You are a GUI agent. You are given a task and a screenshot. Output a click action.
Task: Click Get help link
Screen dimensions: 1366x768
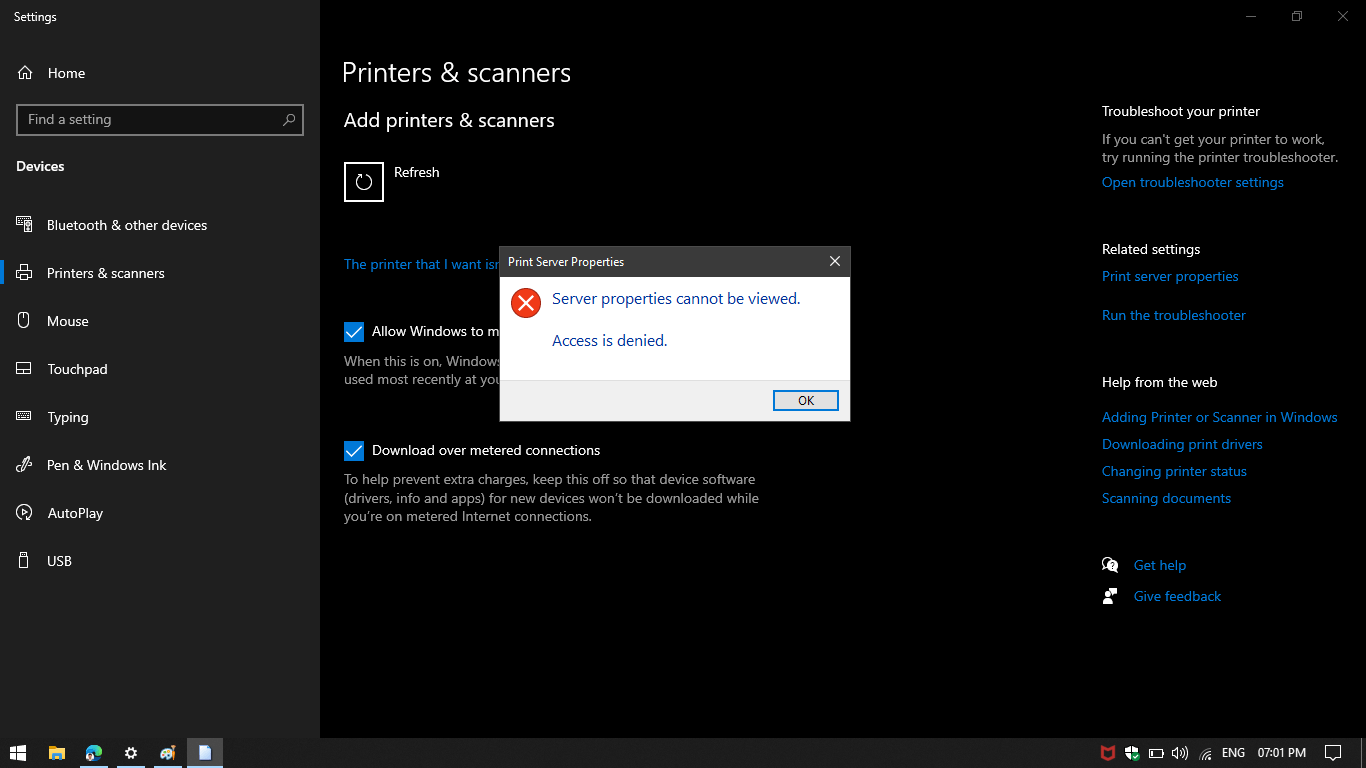1160,565
